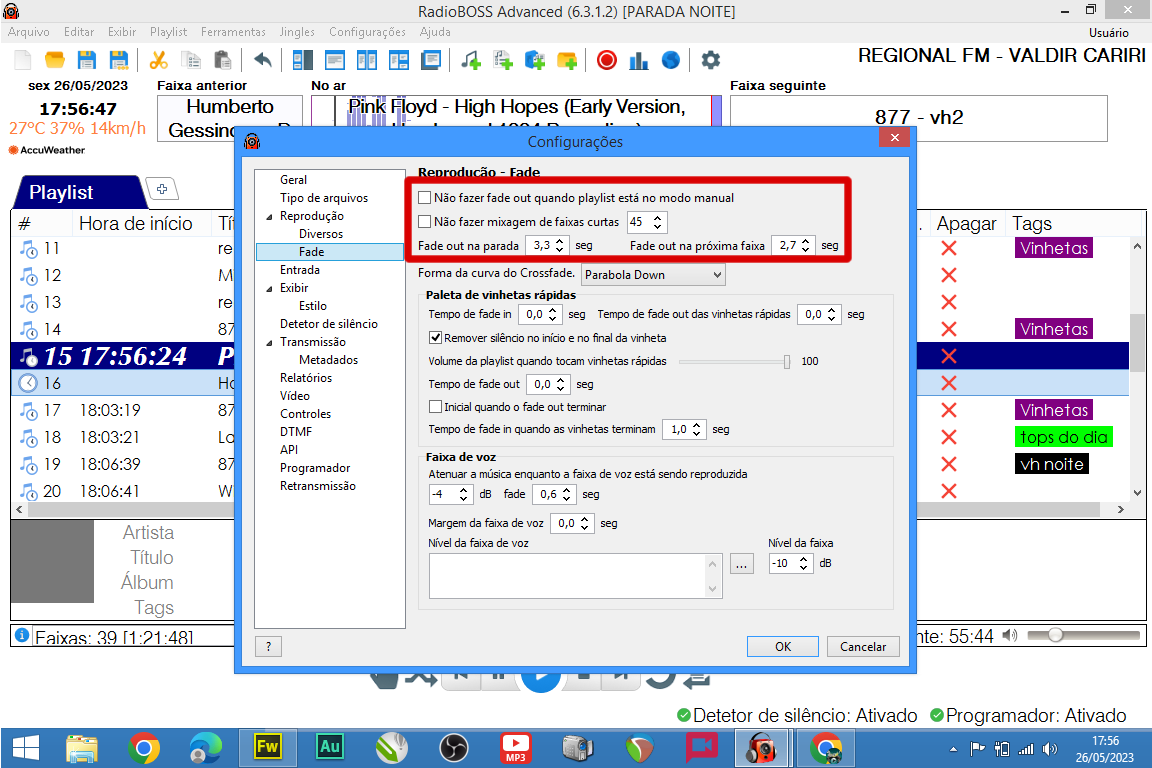Click the '...' browse button
This screenshot has width=1152, height=768.
(742, 564)
